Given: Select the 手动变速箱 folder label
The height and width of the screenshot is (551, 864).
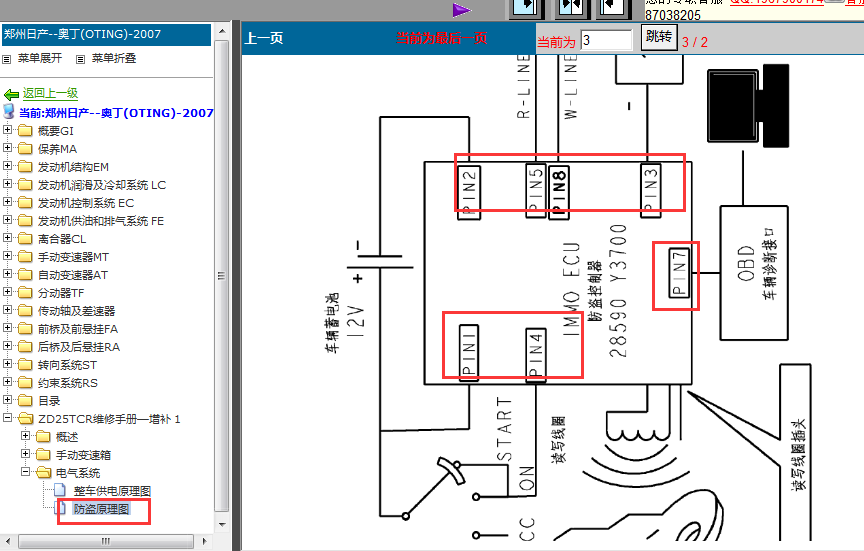Looking at the screenshot, I should tap(83, 455).
